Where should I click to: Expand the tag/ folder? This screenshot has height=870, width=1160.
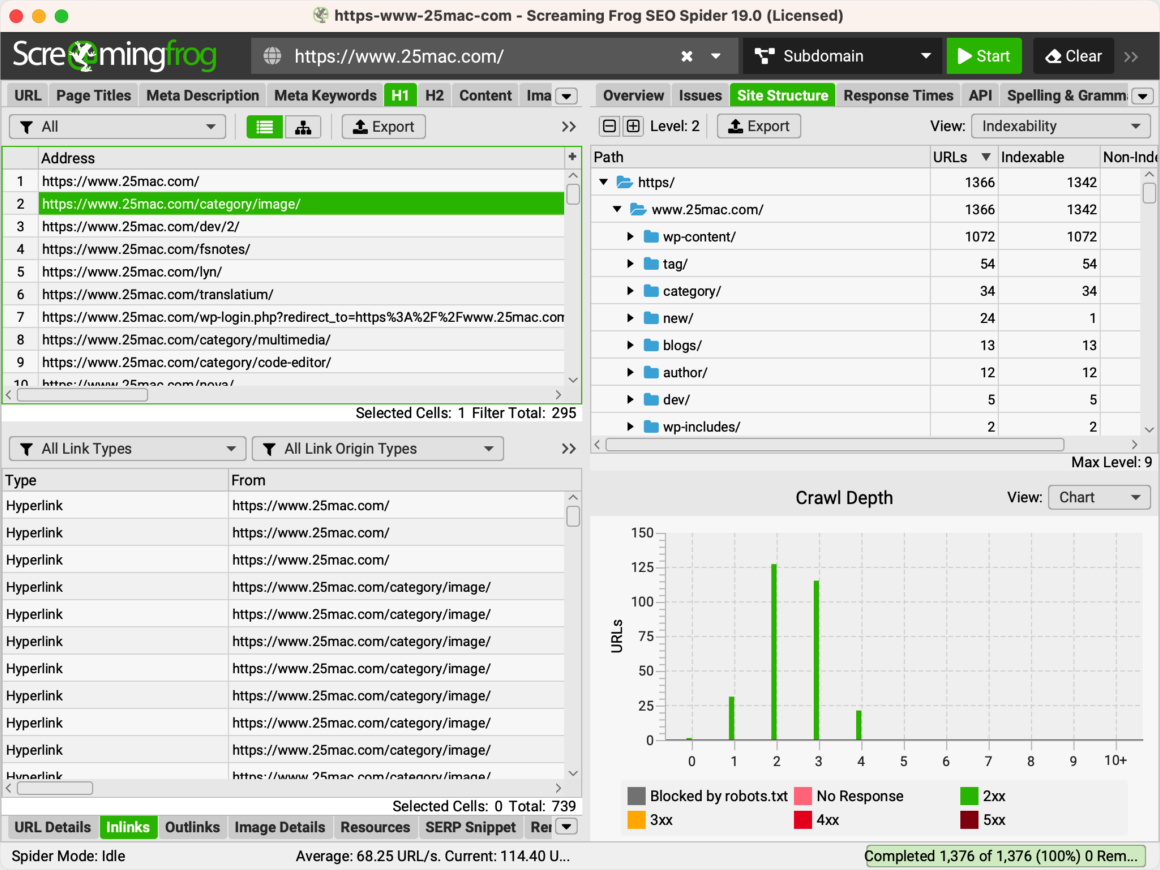click(630, 264)
